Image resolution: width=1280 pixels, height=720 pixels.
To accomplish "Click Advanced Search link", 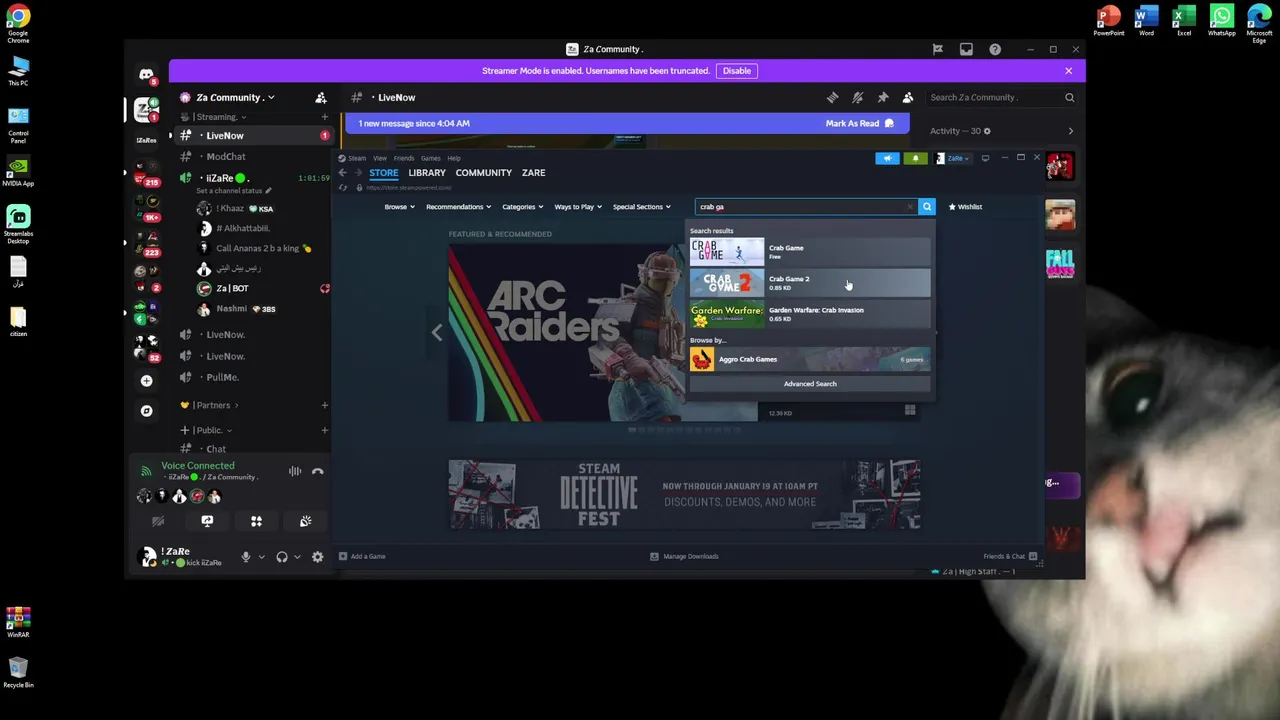I will (810, 384).
